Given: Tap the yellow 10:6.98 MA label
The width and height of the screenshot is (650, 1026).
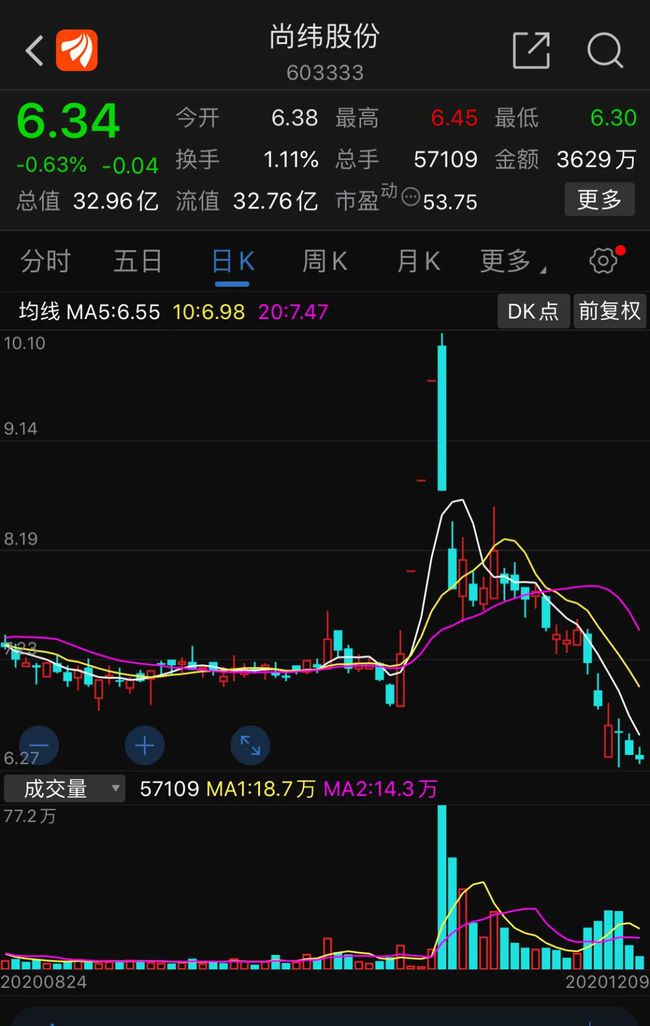Looking at the screenshot, I should [x=209, y=311].
